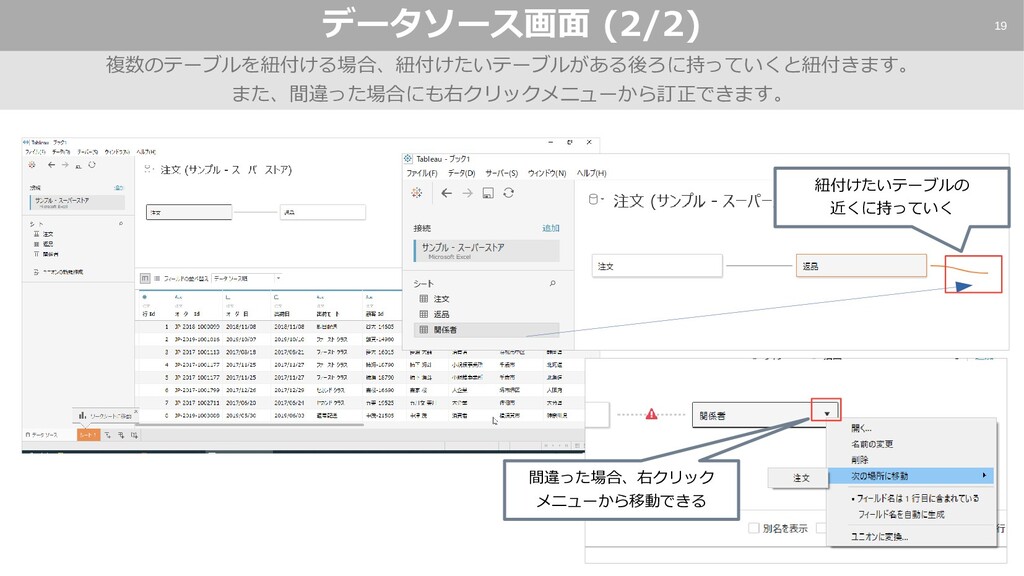Choose 削除 in the context menu
Viewport: 1024px width, 576px height.
(x=859, y=460)
